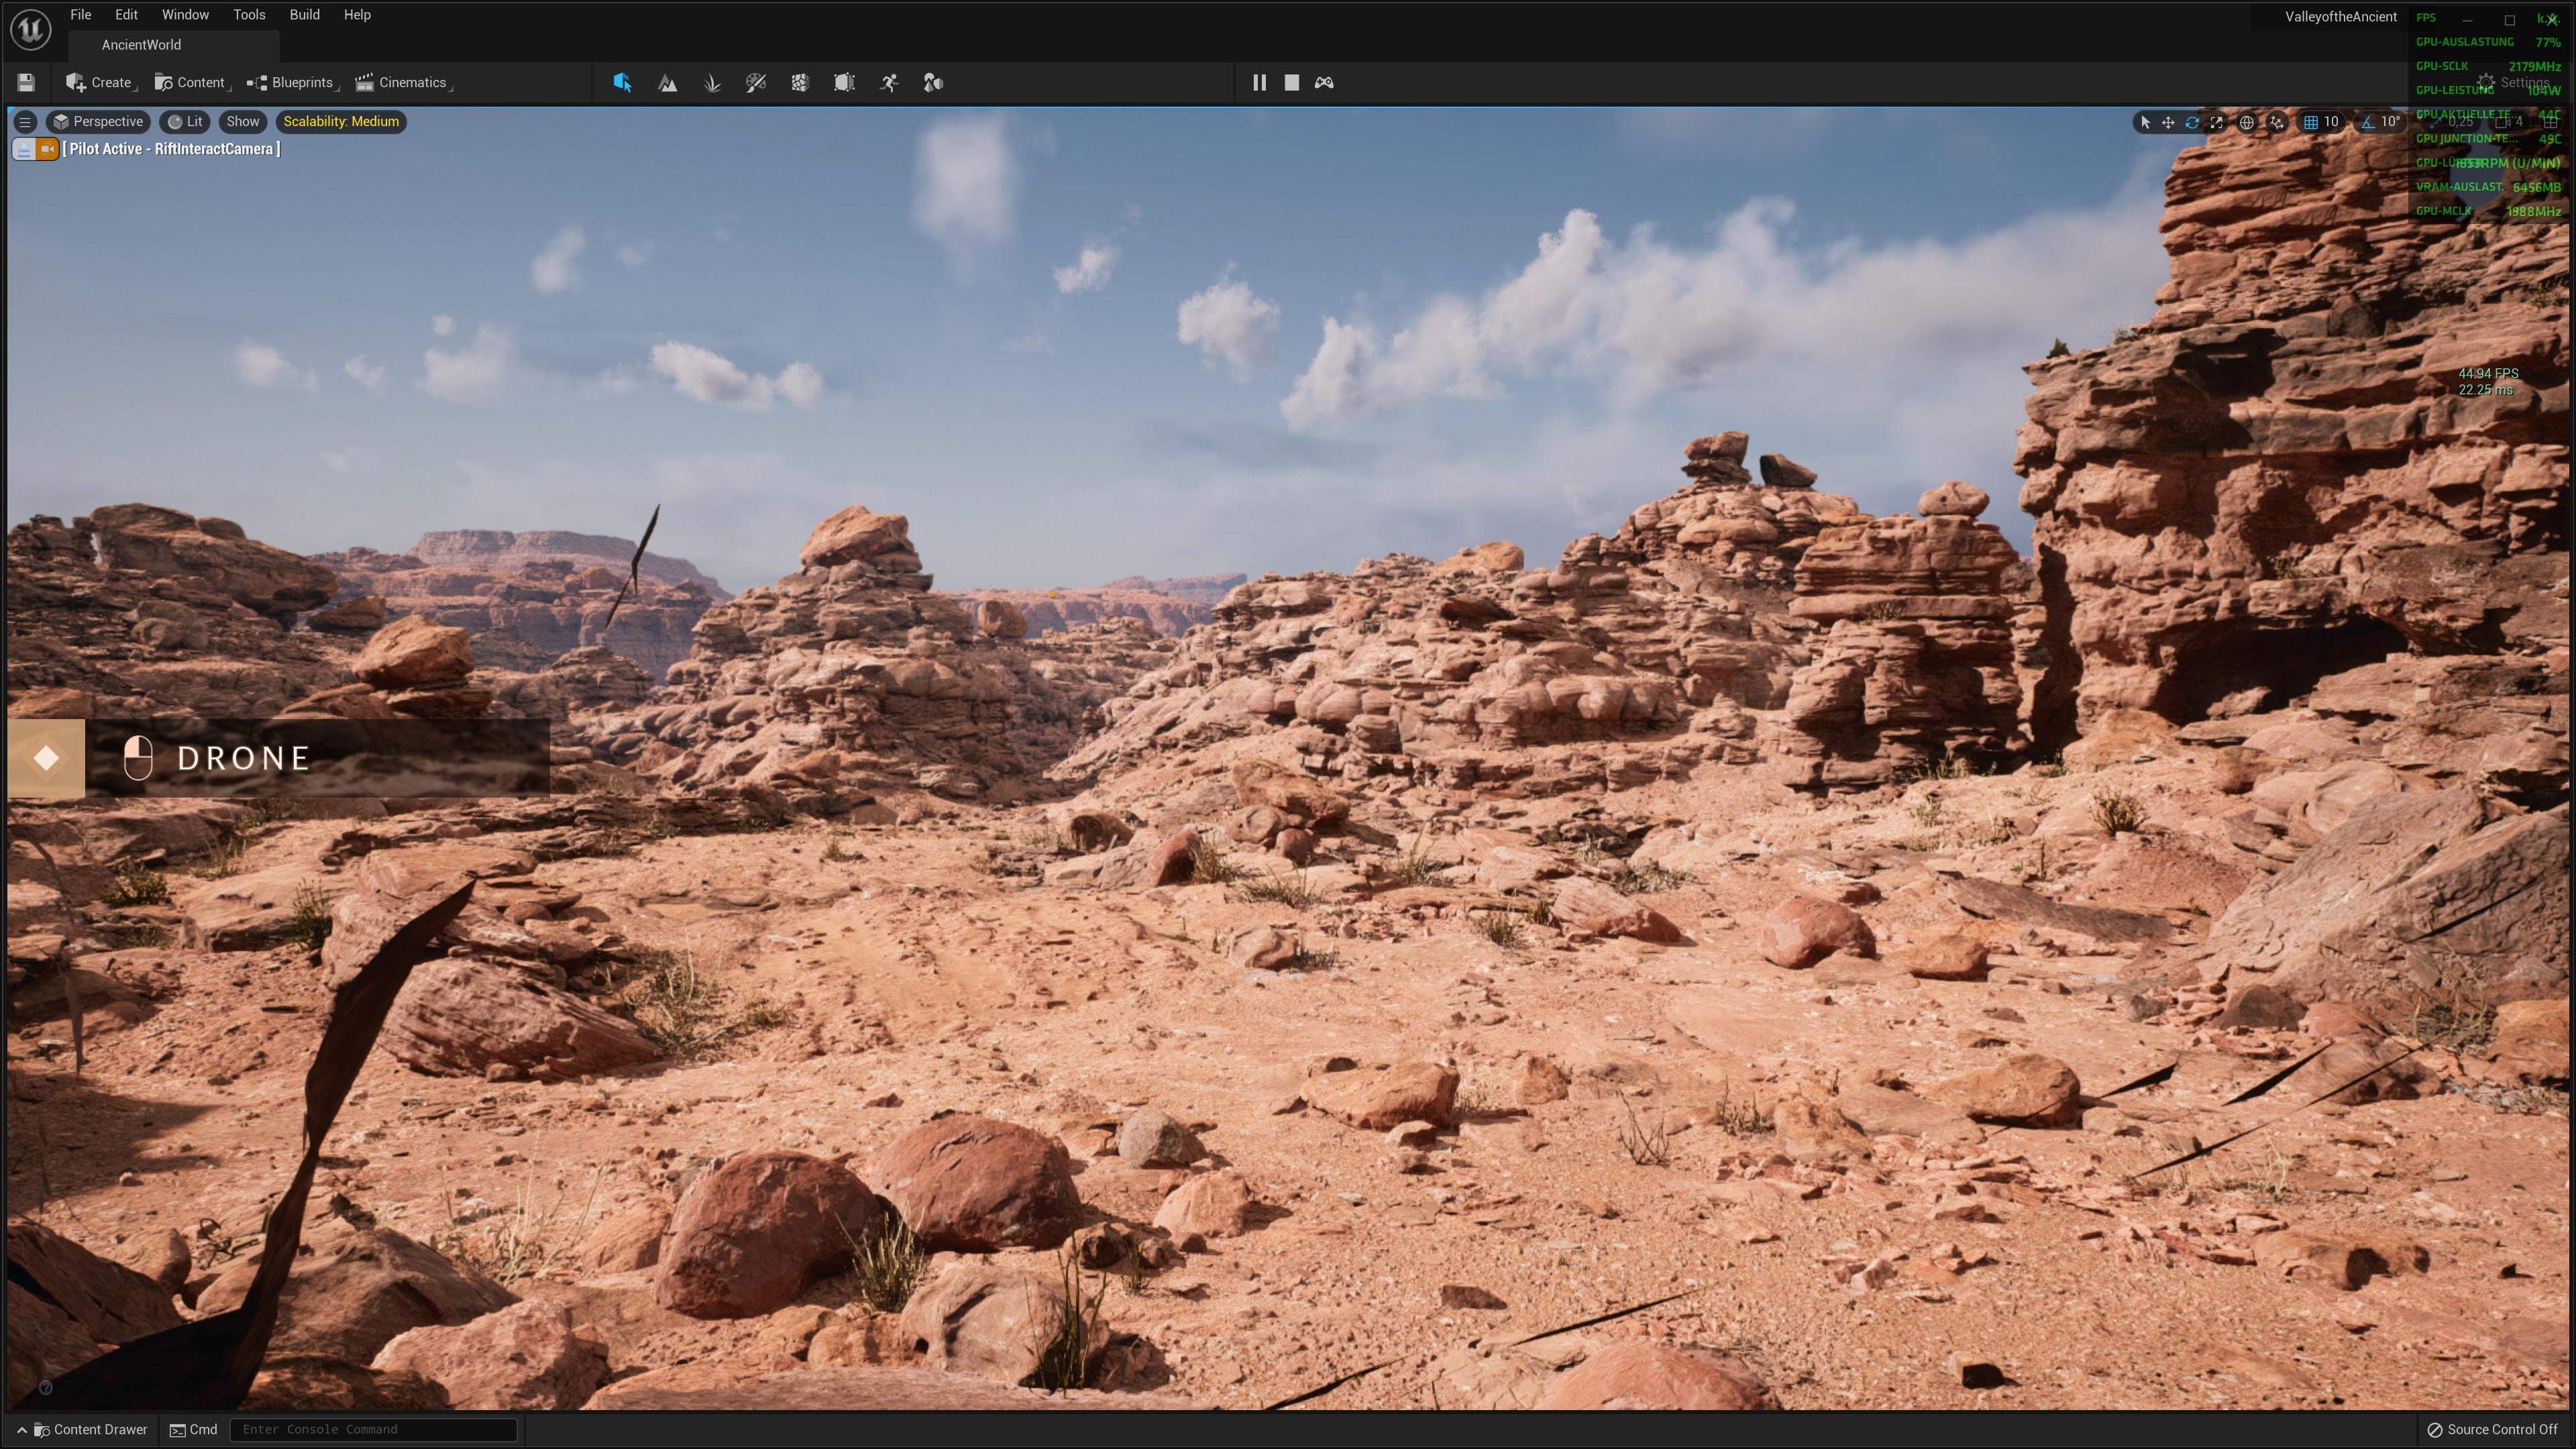The image size is (2576, 1449).
Task: Open the Create dropdown menu
Action: 99,83
